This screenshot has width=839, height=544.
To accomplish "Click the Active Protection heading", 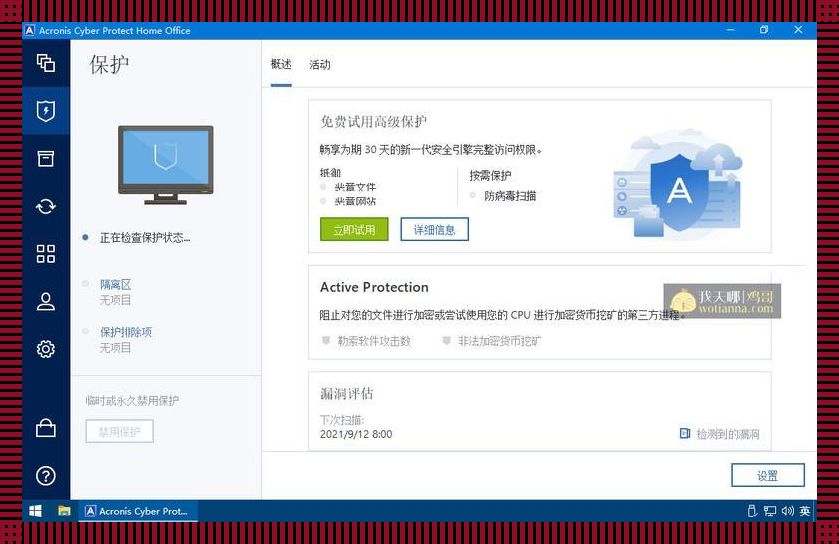I will pyautogui.click(x=374, y=287).
